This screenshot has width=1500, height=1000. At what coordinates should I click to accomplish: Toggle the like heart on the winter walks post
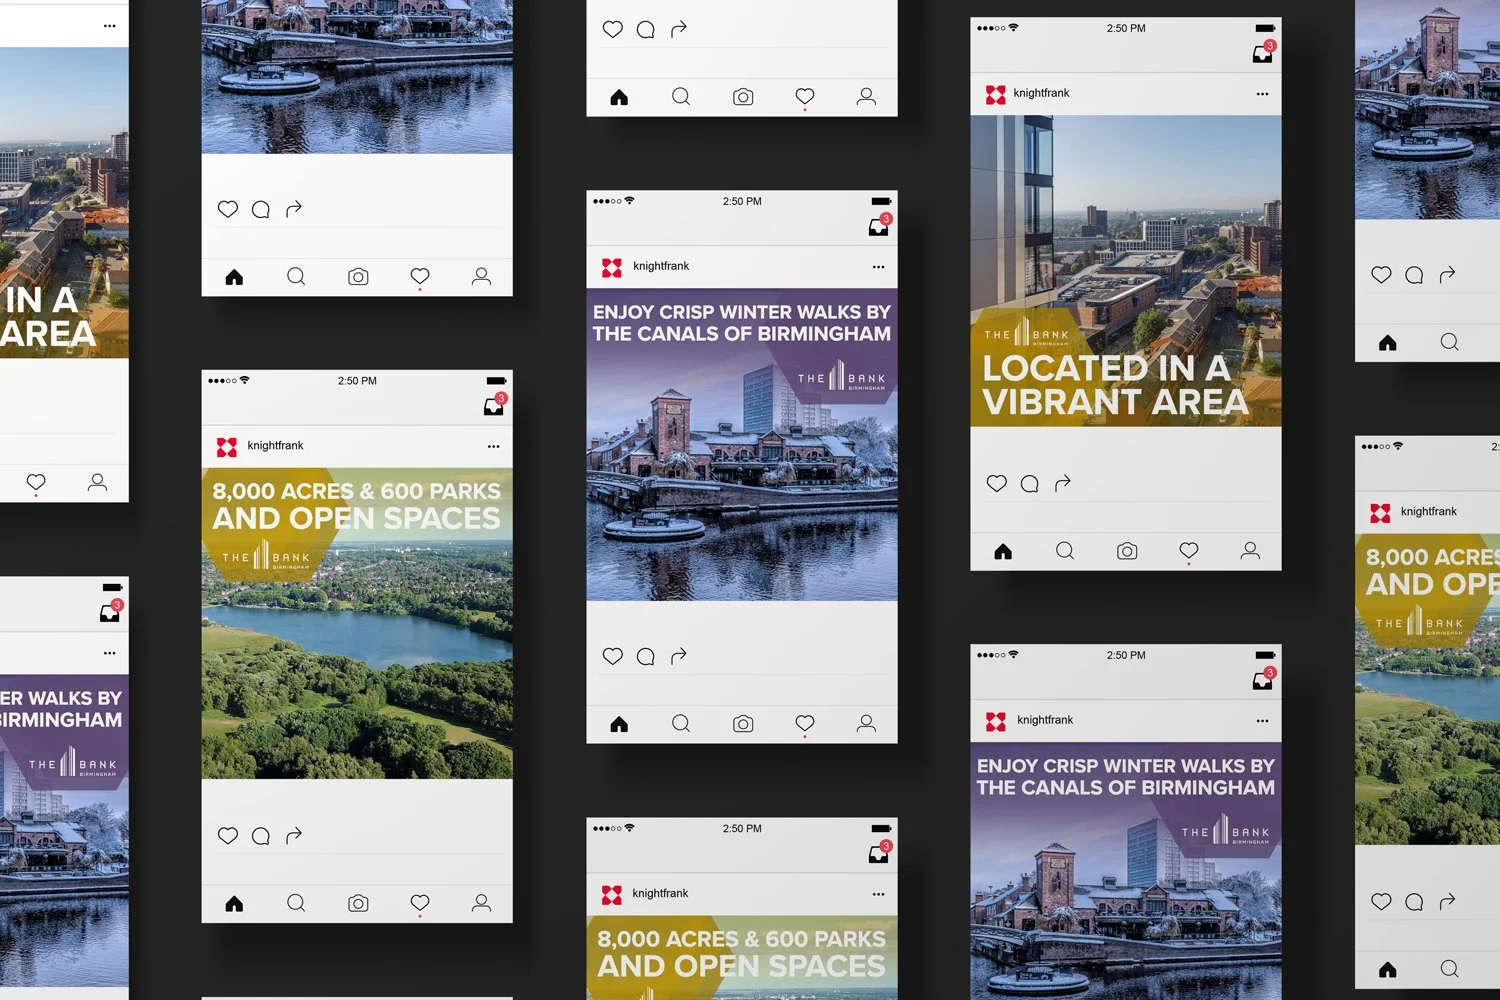click(x=613, y=656)
